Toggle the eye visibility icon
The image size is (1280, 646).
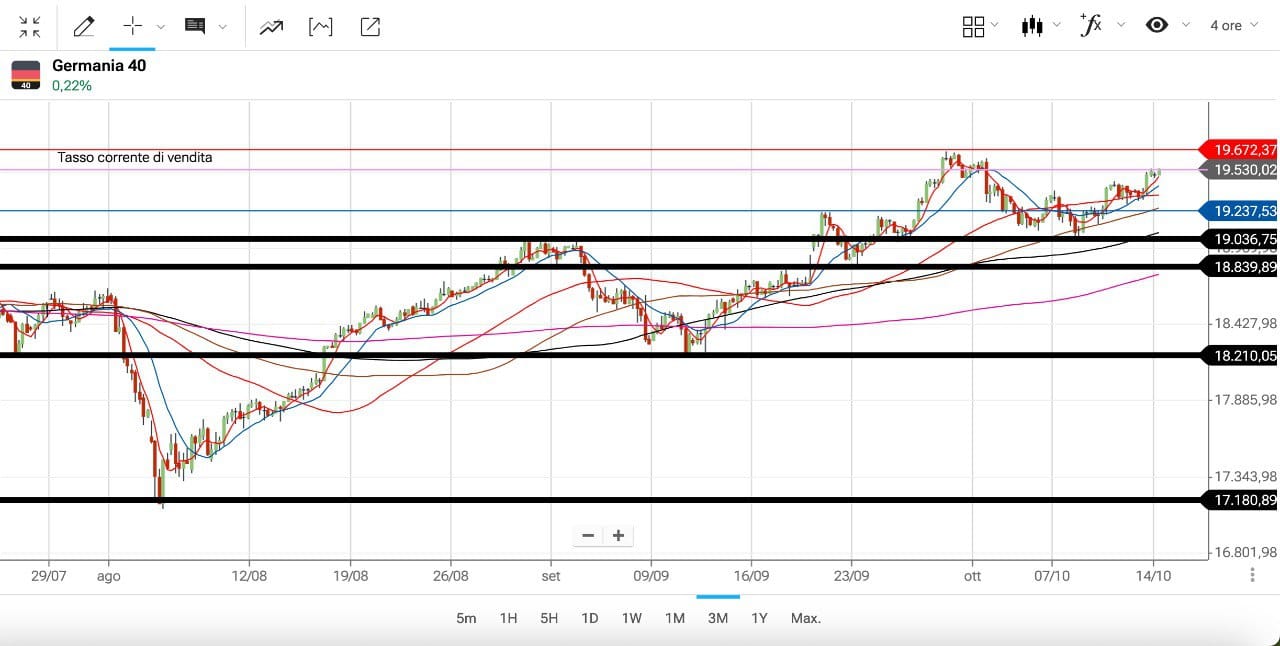pos(1157,26)
